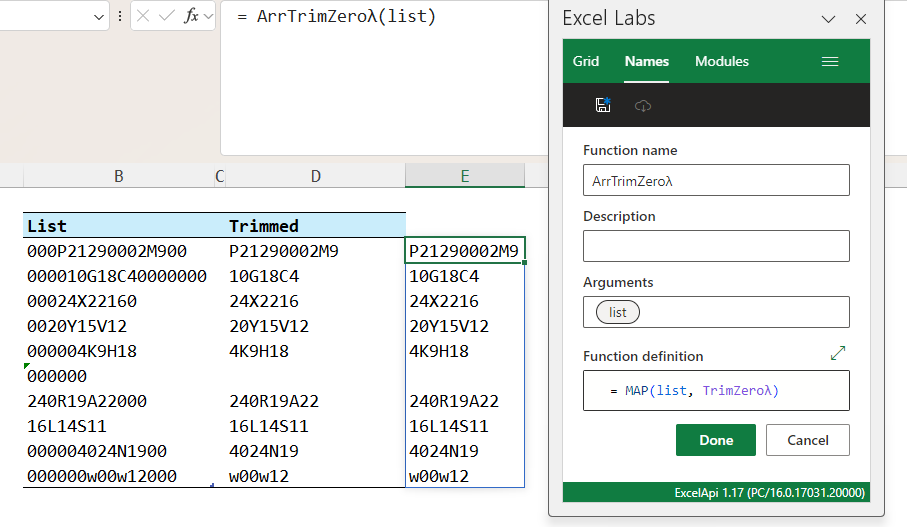The width and height of the screenshot is (907, 527).
Task: Click the vertical dots handle beside the name box
Action: pyautogui.click(x=120, y=16)
